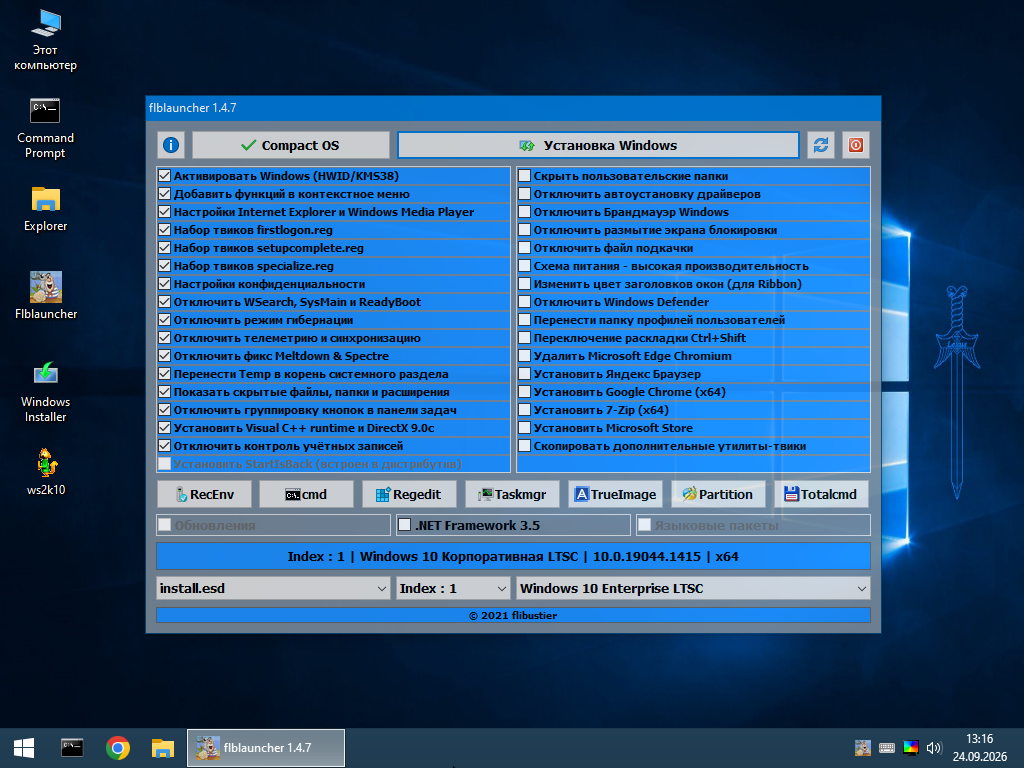
Task: Click the refresh arrows icon button
Action: (x=821, y=145)
